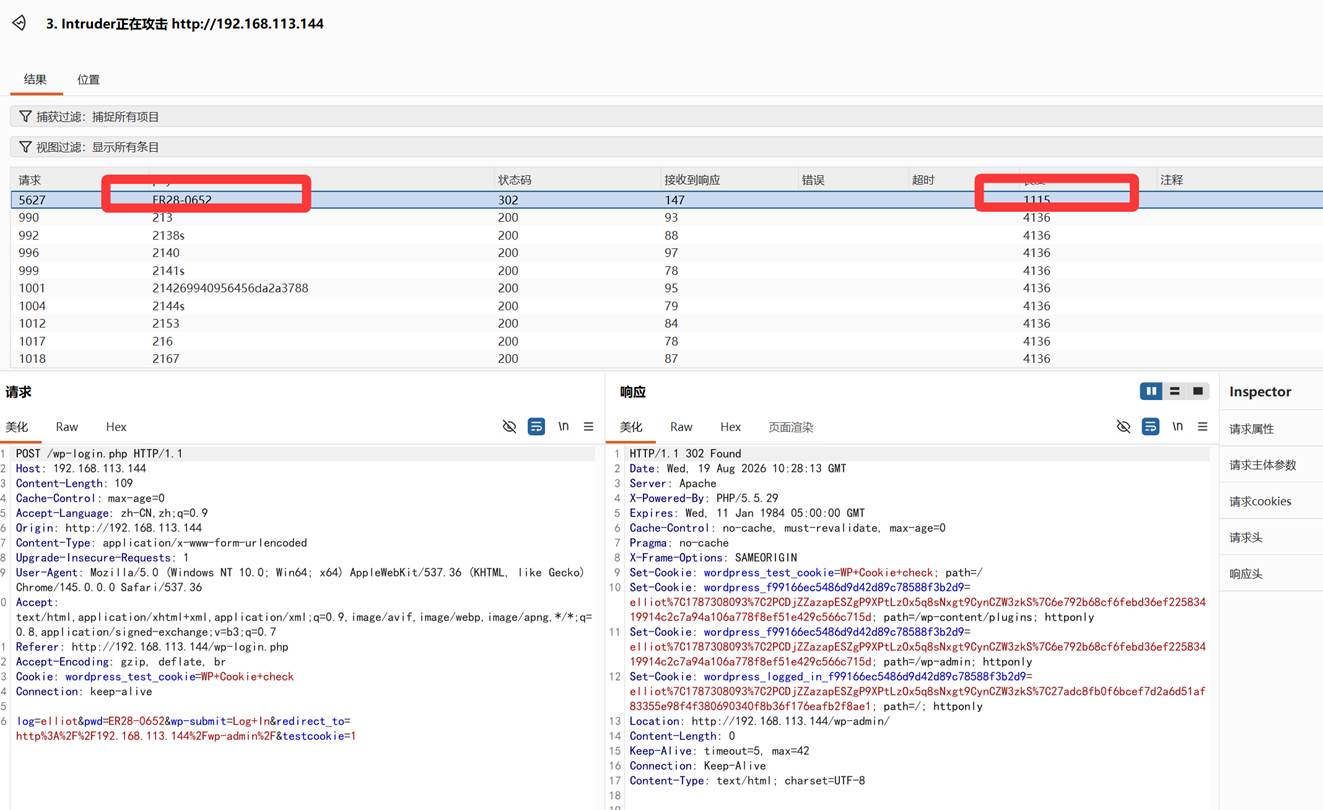The height and width of the screenshot is (810, 1323).
Task: Open the request panel Raw tab
Action: coord(67,427)
